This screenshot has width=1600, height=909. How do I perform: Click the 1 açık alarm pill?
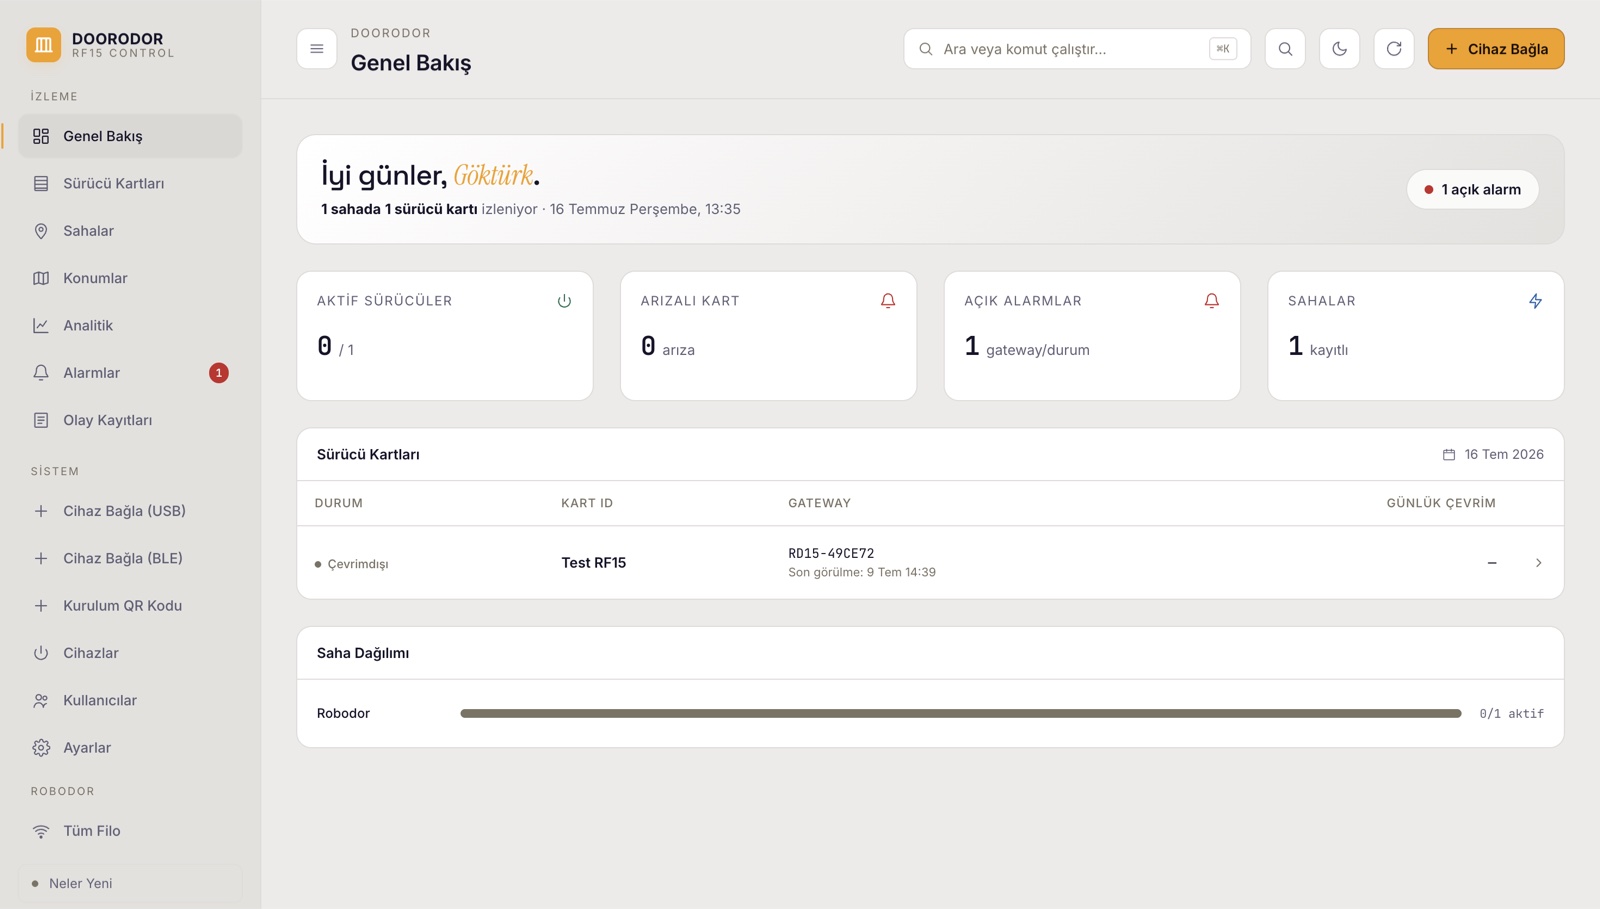[1473, 189]
